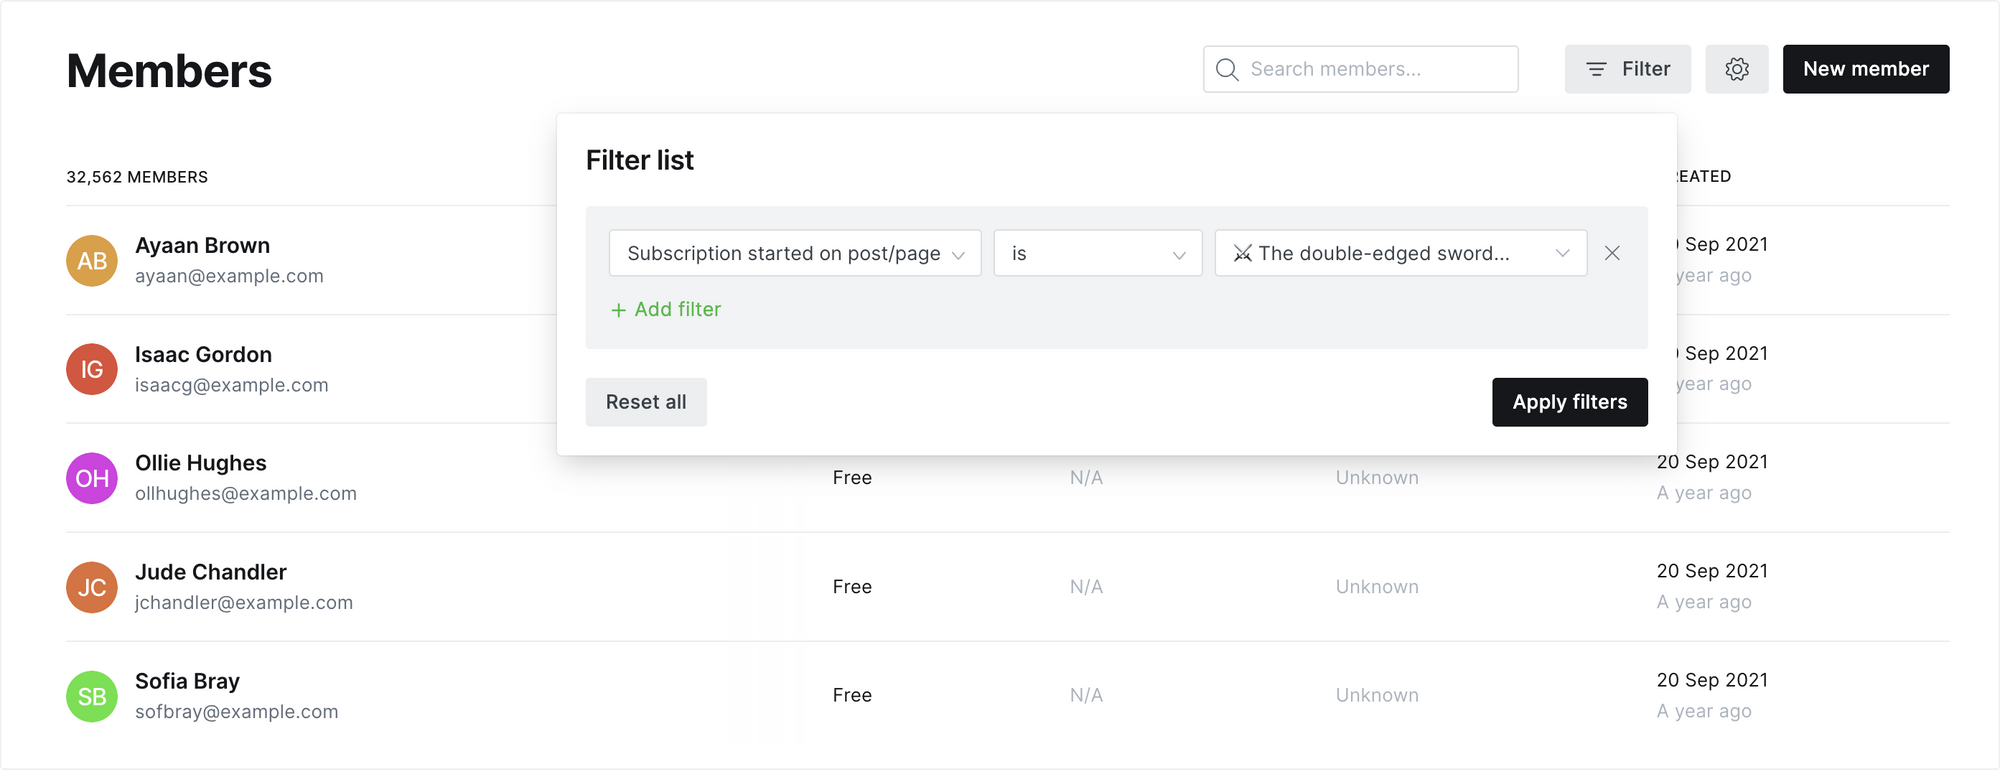The height and width of the screenshot is (770, 2000).
Task: Click Sofia Bray's SB avatar
Action: [x=92, y=696]
